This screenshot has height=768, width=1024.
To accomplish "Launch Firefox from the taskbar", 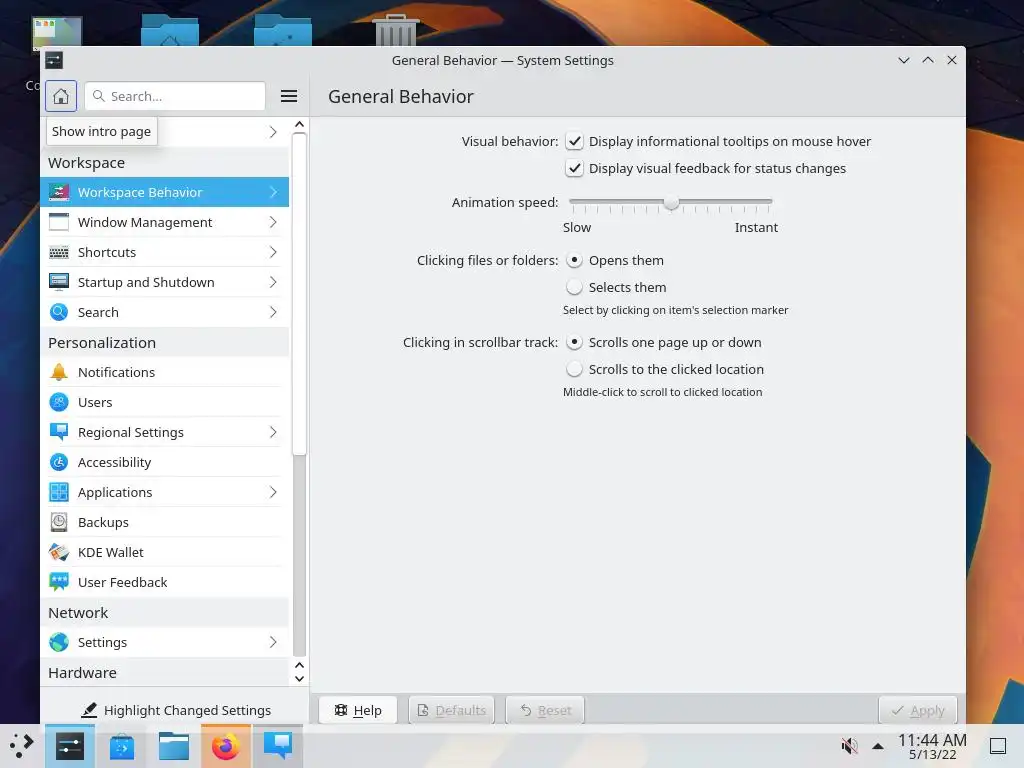I will click(226, 746).
